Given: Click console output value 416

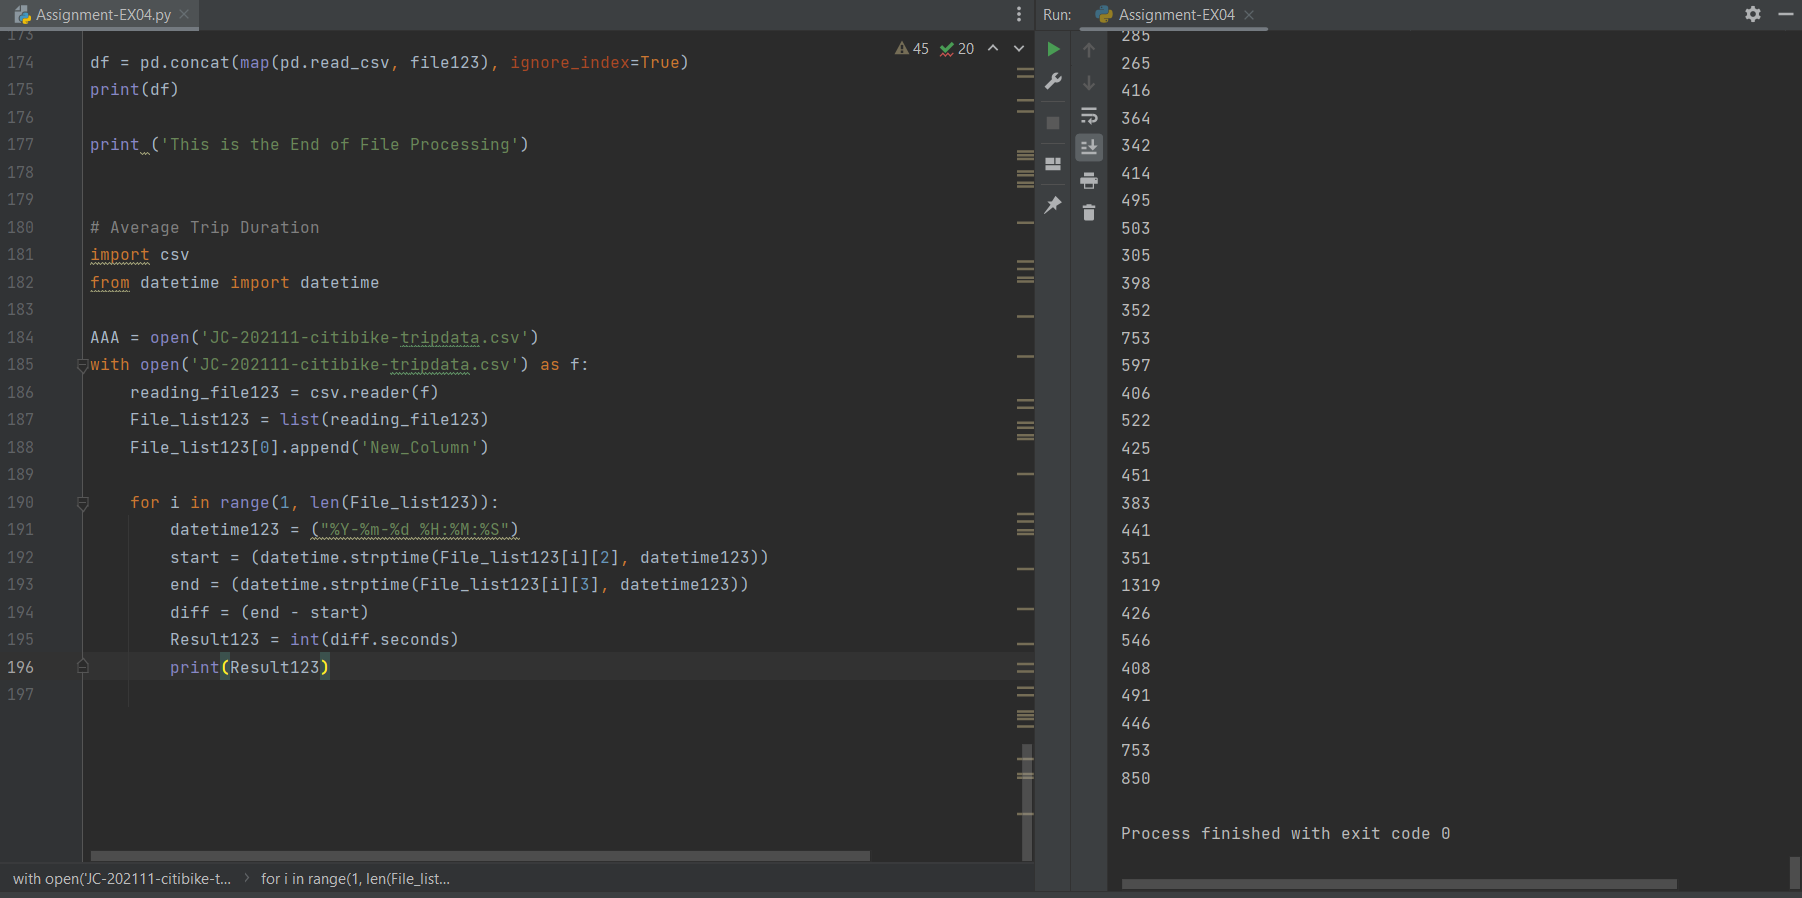Looking at the screenshot, I should [1136, 91].
